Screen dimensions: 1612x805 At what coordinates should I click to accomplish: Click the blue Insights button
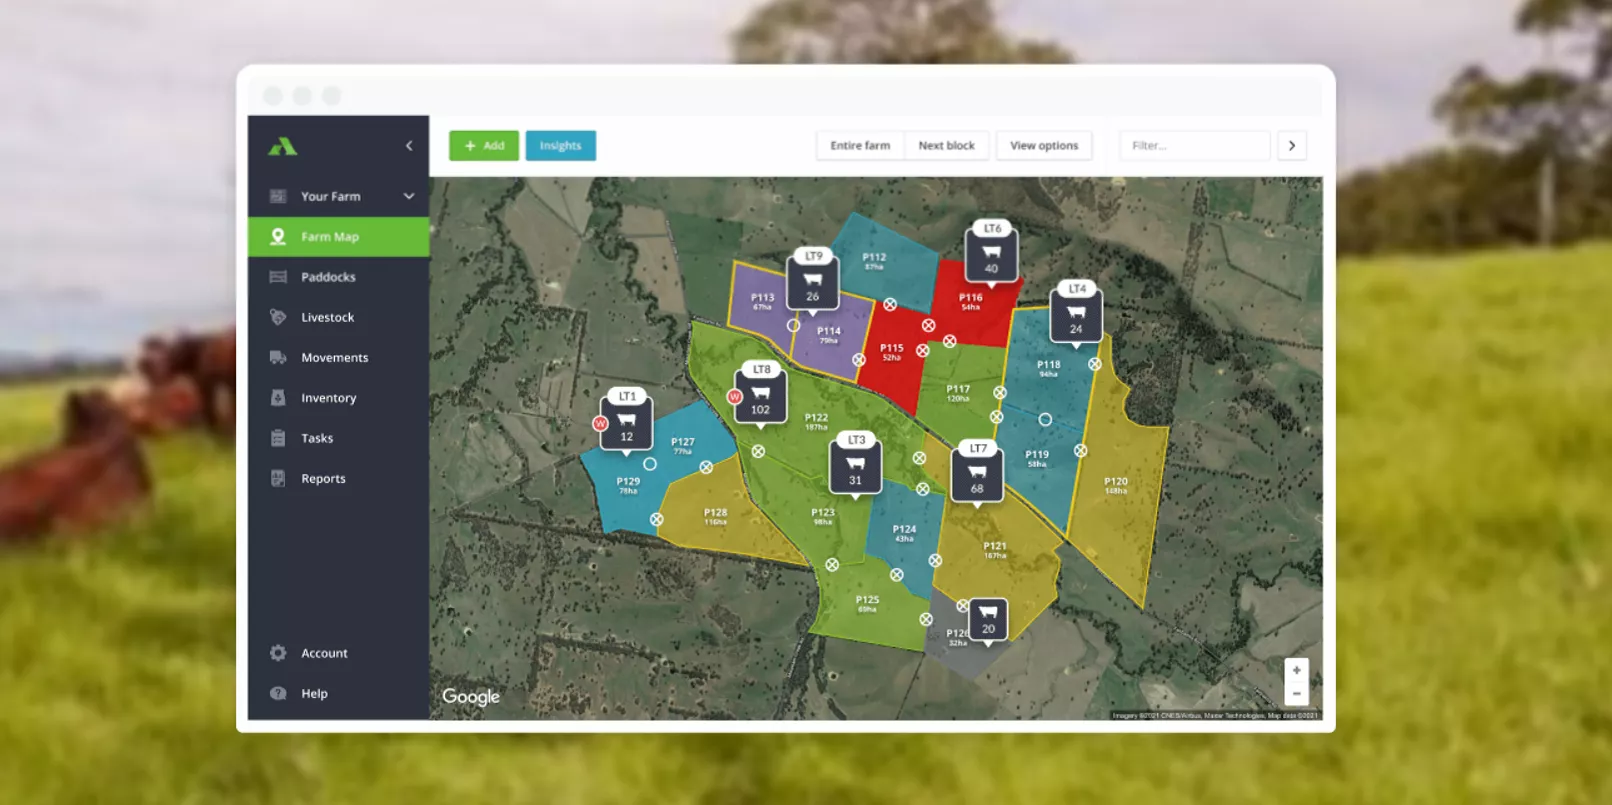(x=560, y=146)
